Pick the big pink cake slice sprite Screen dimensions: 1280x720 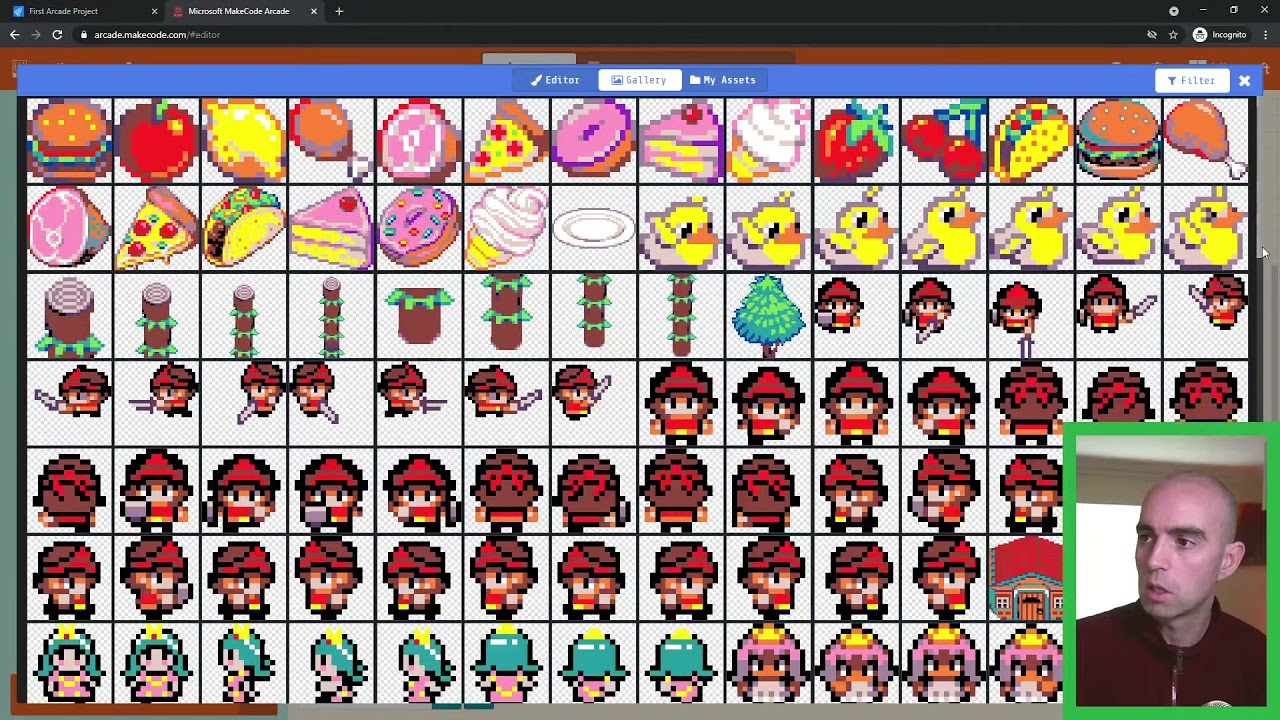click(x=332, y=228)
